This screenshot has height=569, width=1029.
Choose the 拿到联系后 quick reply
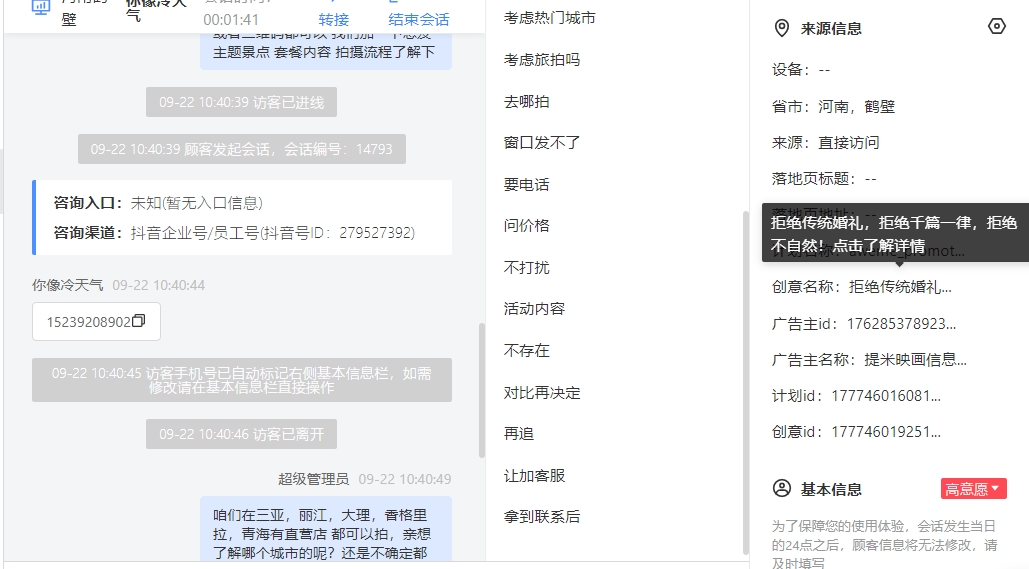541,517
